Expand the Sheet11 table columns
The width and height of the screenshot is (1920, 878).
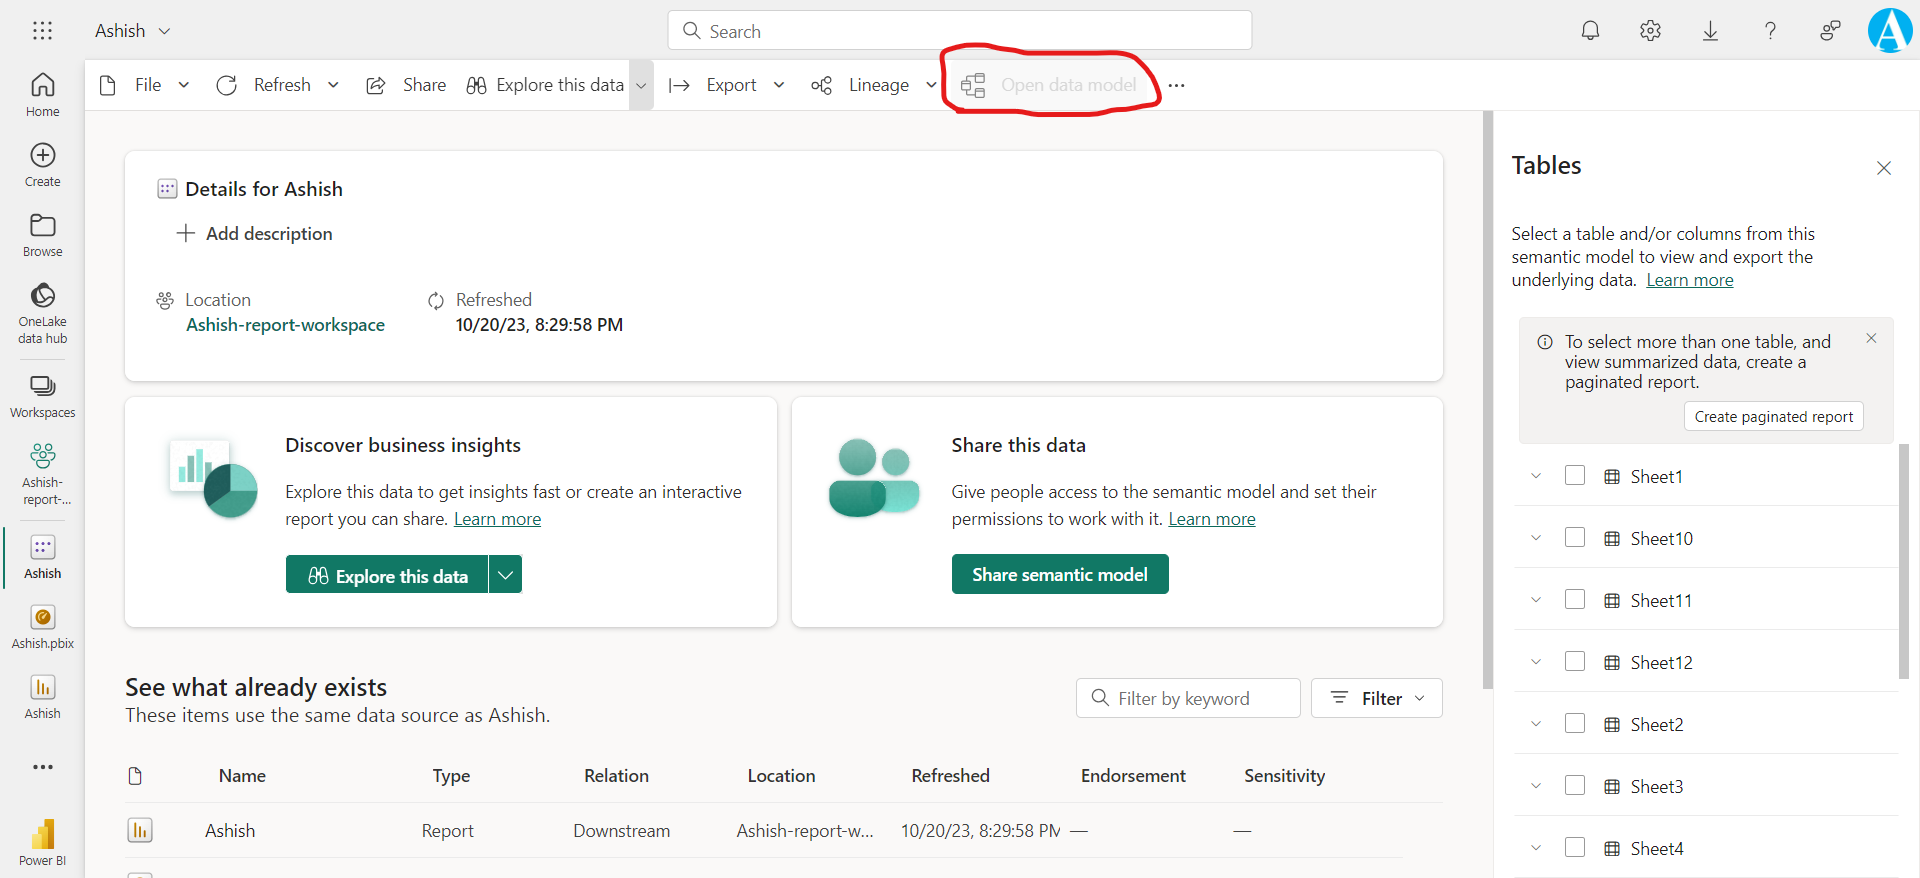[x=1536, y=600]
